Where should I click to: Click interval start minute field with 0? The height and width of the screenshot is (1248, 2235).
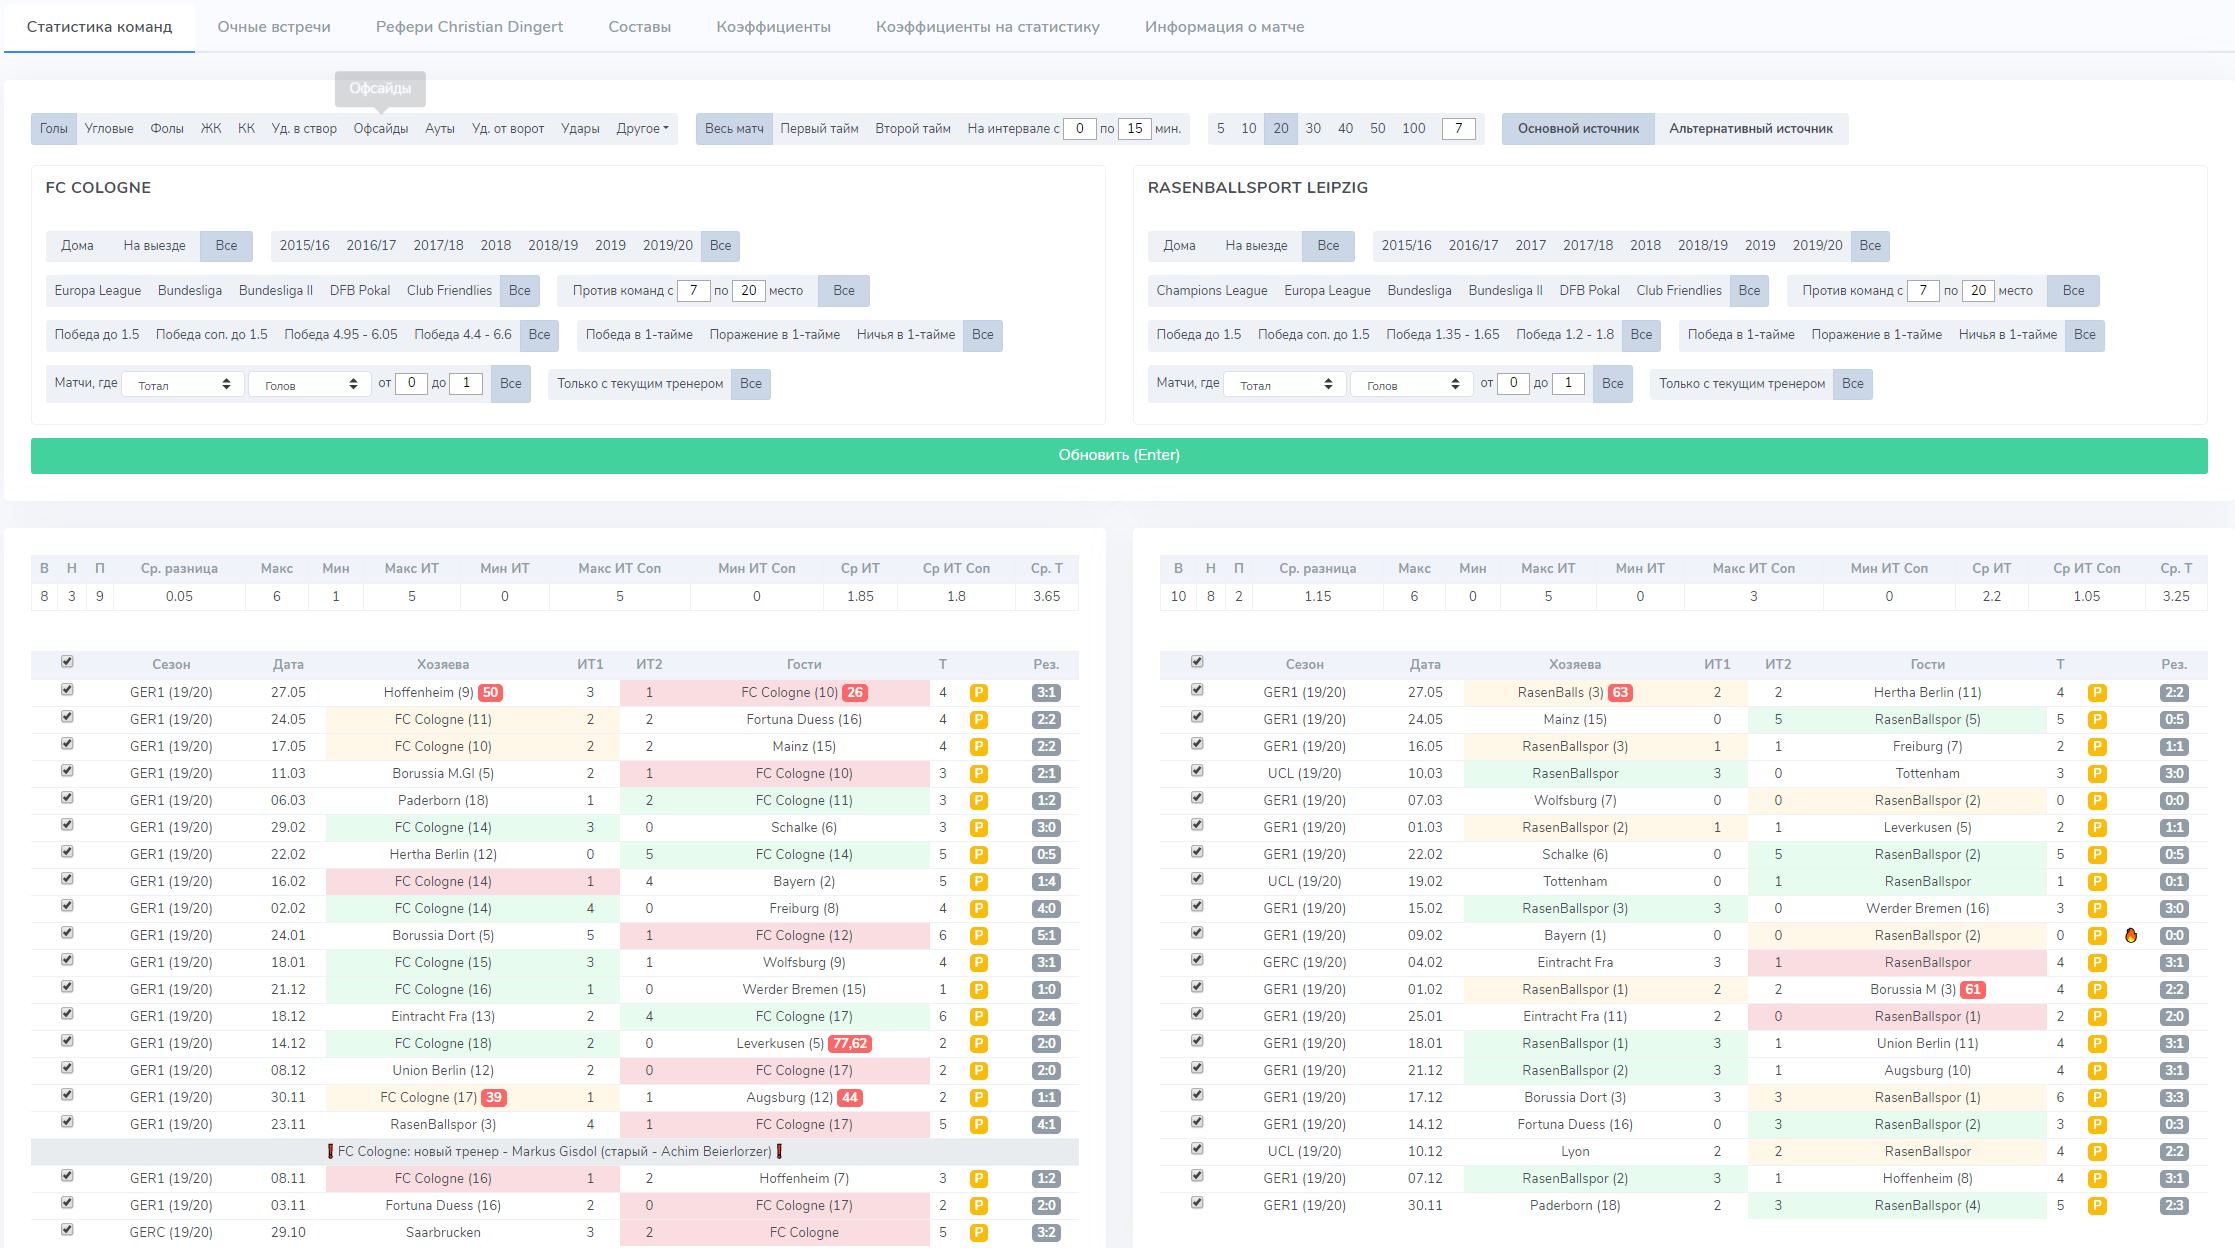[1079, 128]
